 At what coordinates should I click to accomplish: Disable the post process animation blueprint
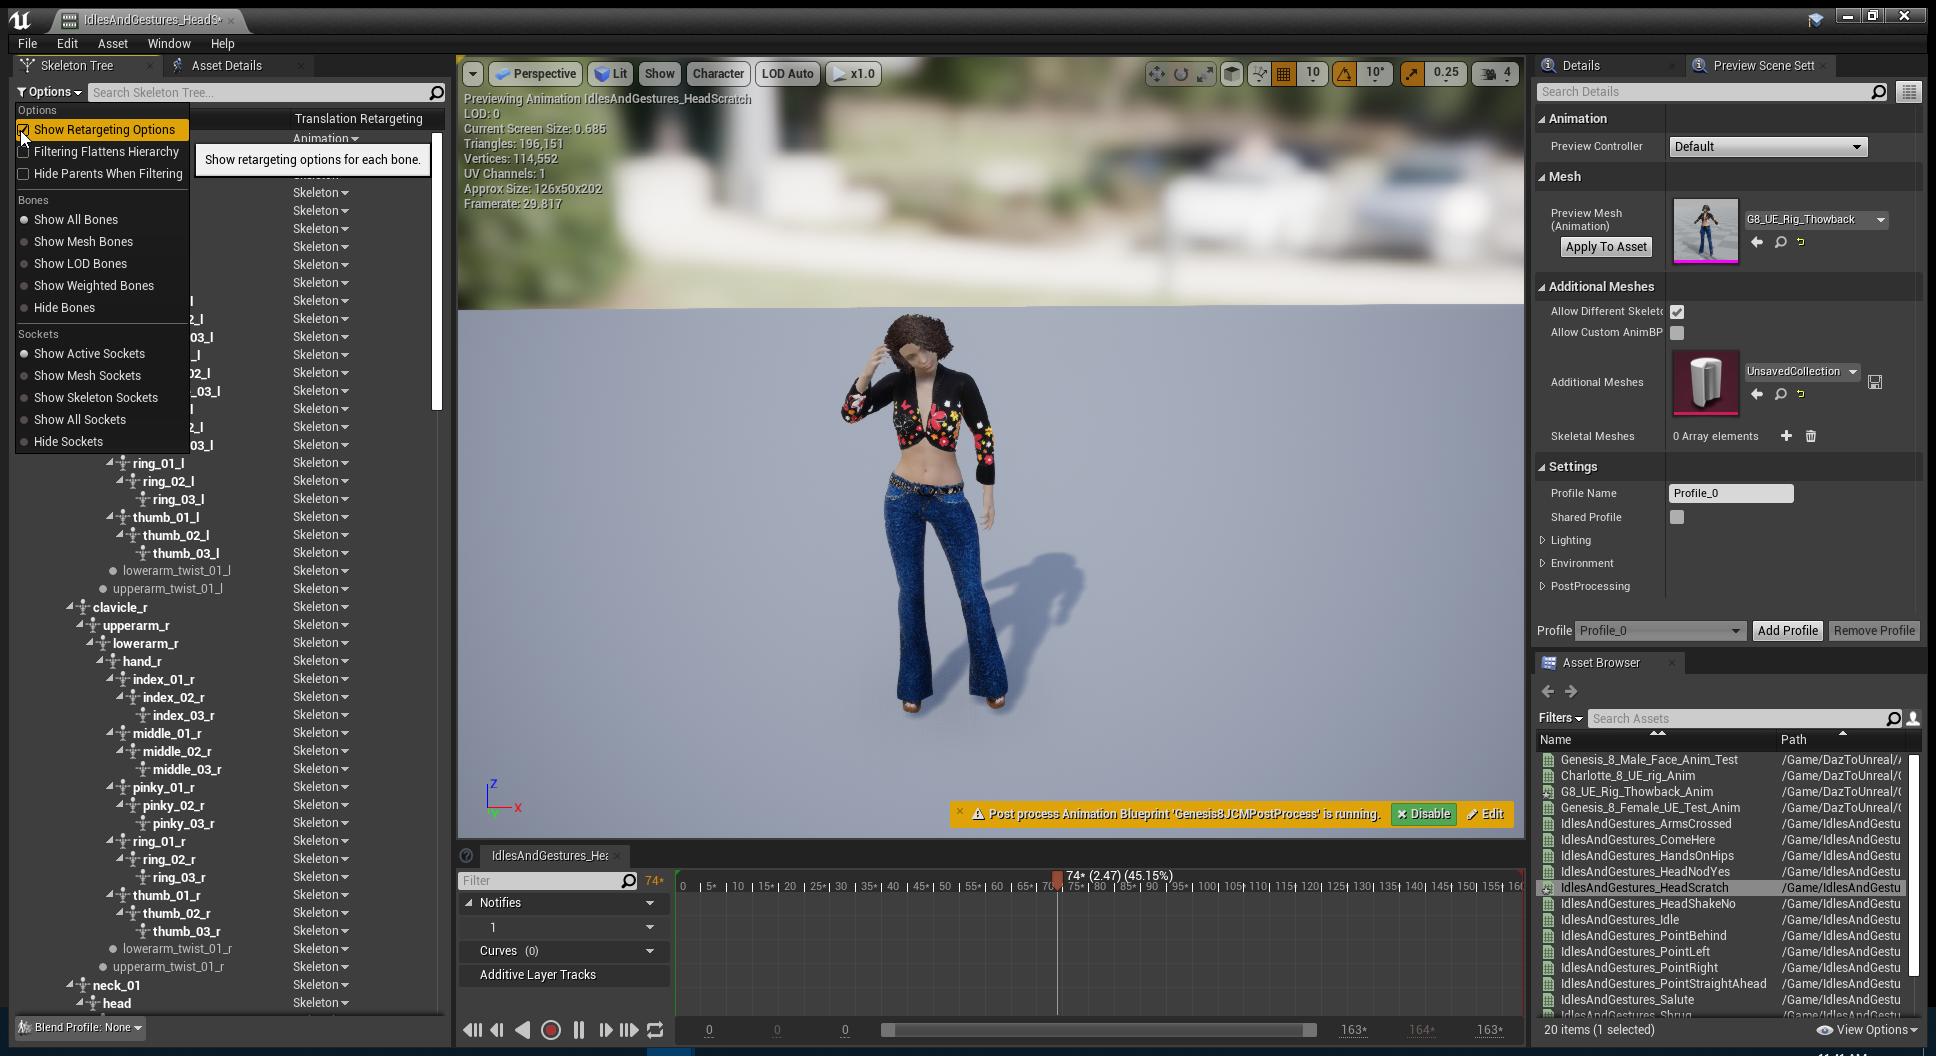pyautogui.click(x=1424, y=814)
